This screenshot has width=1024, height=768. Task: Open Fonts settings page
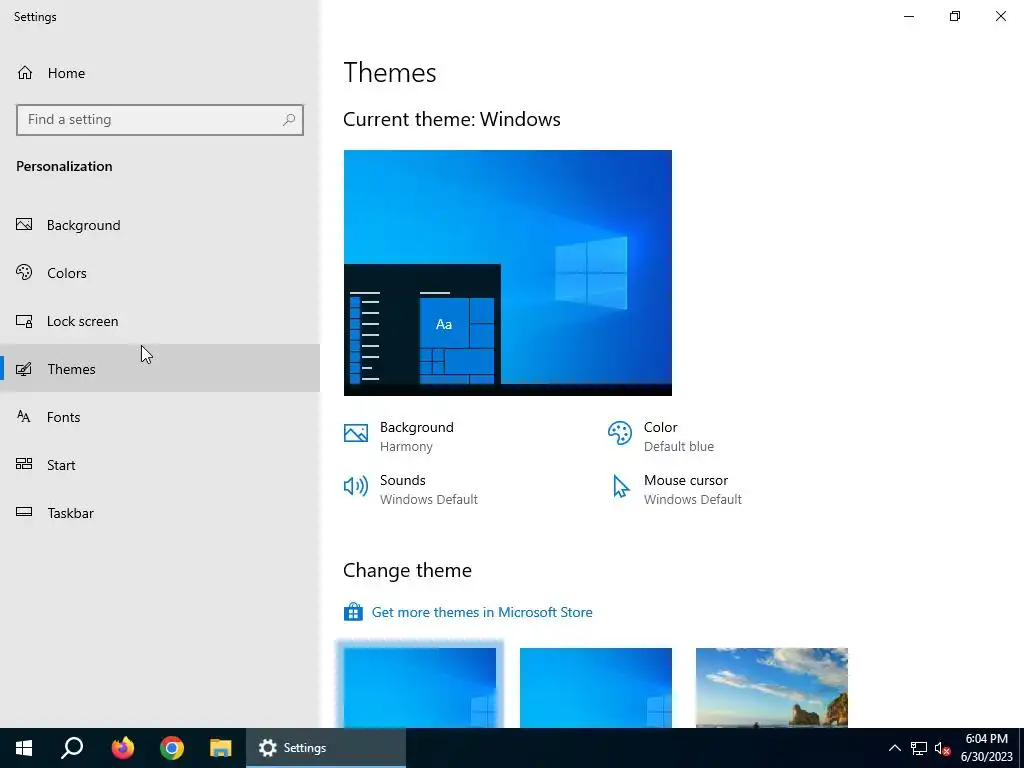pos(159,417)
